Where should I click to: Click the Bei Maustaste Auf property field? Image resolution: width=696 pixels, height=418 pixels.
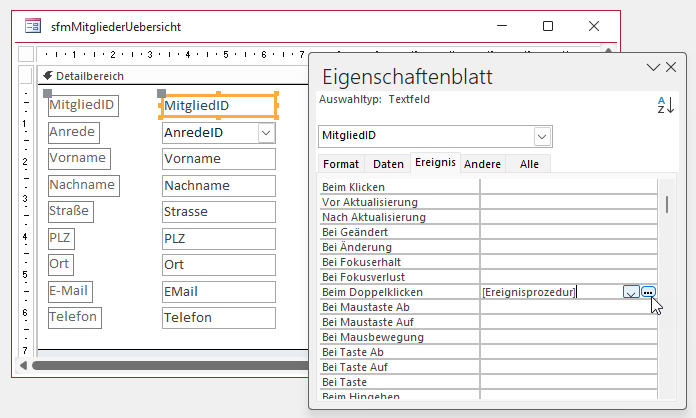tap(569, 322)
